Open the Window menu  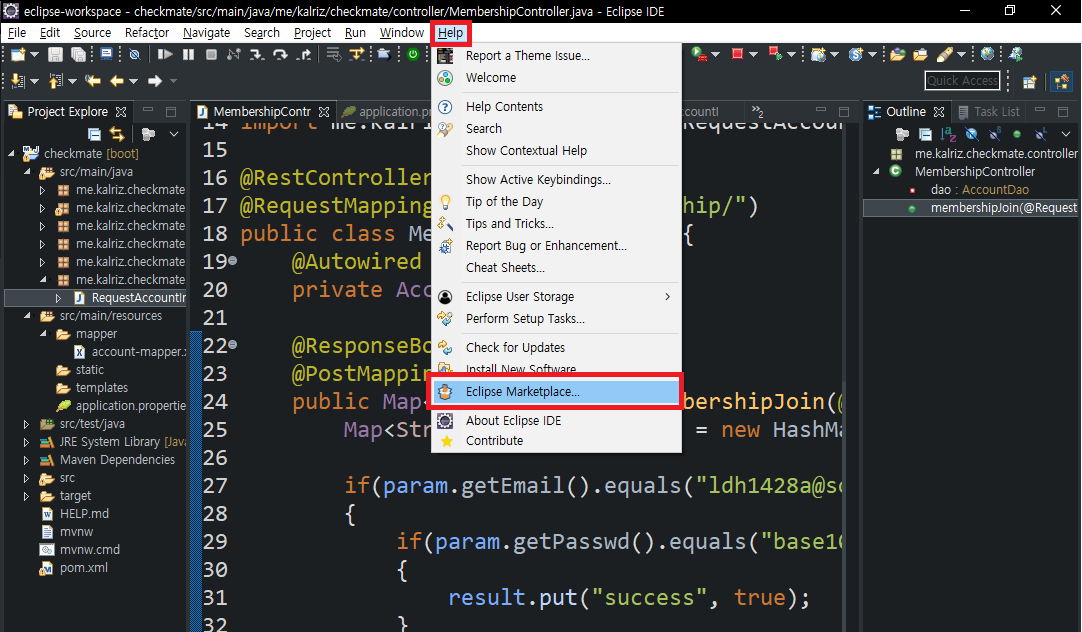(401, 33)
